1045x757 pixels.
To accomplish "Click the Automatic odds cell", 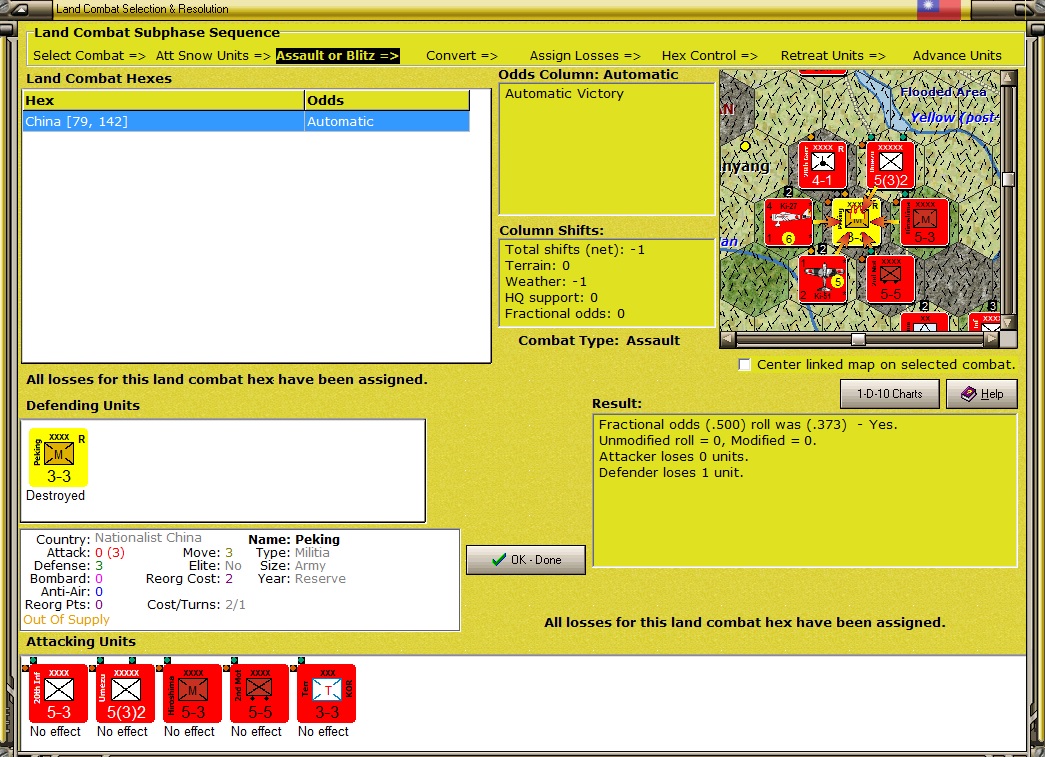I will click(x=387, y=121).
